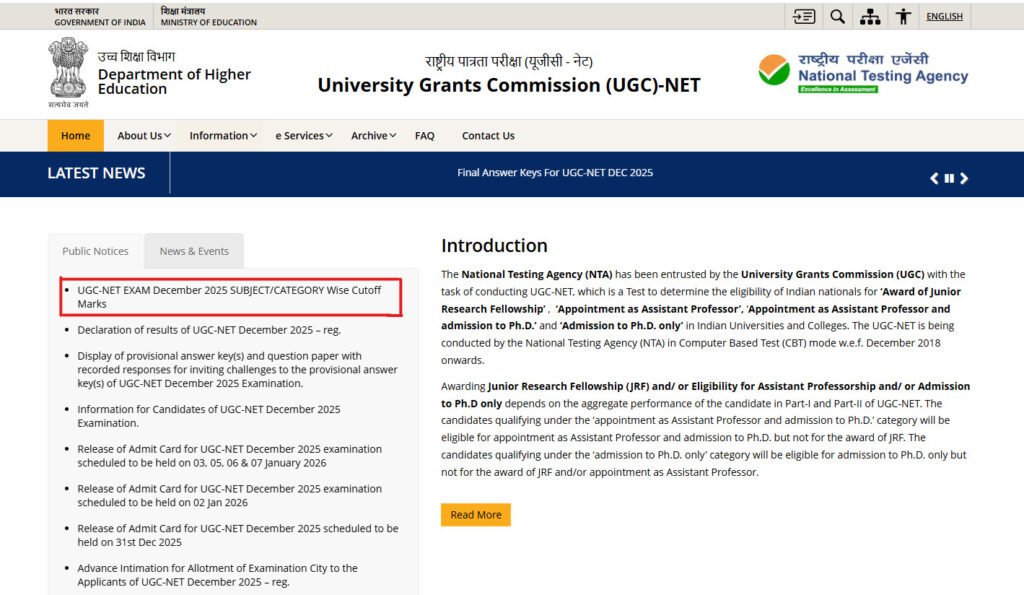Switch to the News & Events tab
The height and width of the screenshot is (595, 1024).
pyautogui.click(x=194, y=251)
